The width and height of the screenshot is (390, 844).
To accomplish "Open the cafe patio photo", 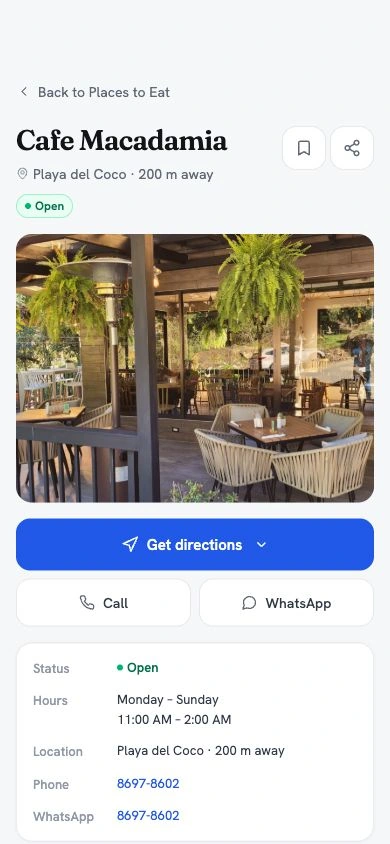I will (195, 368).
